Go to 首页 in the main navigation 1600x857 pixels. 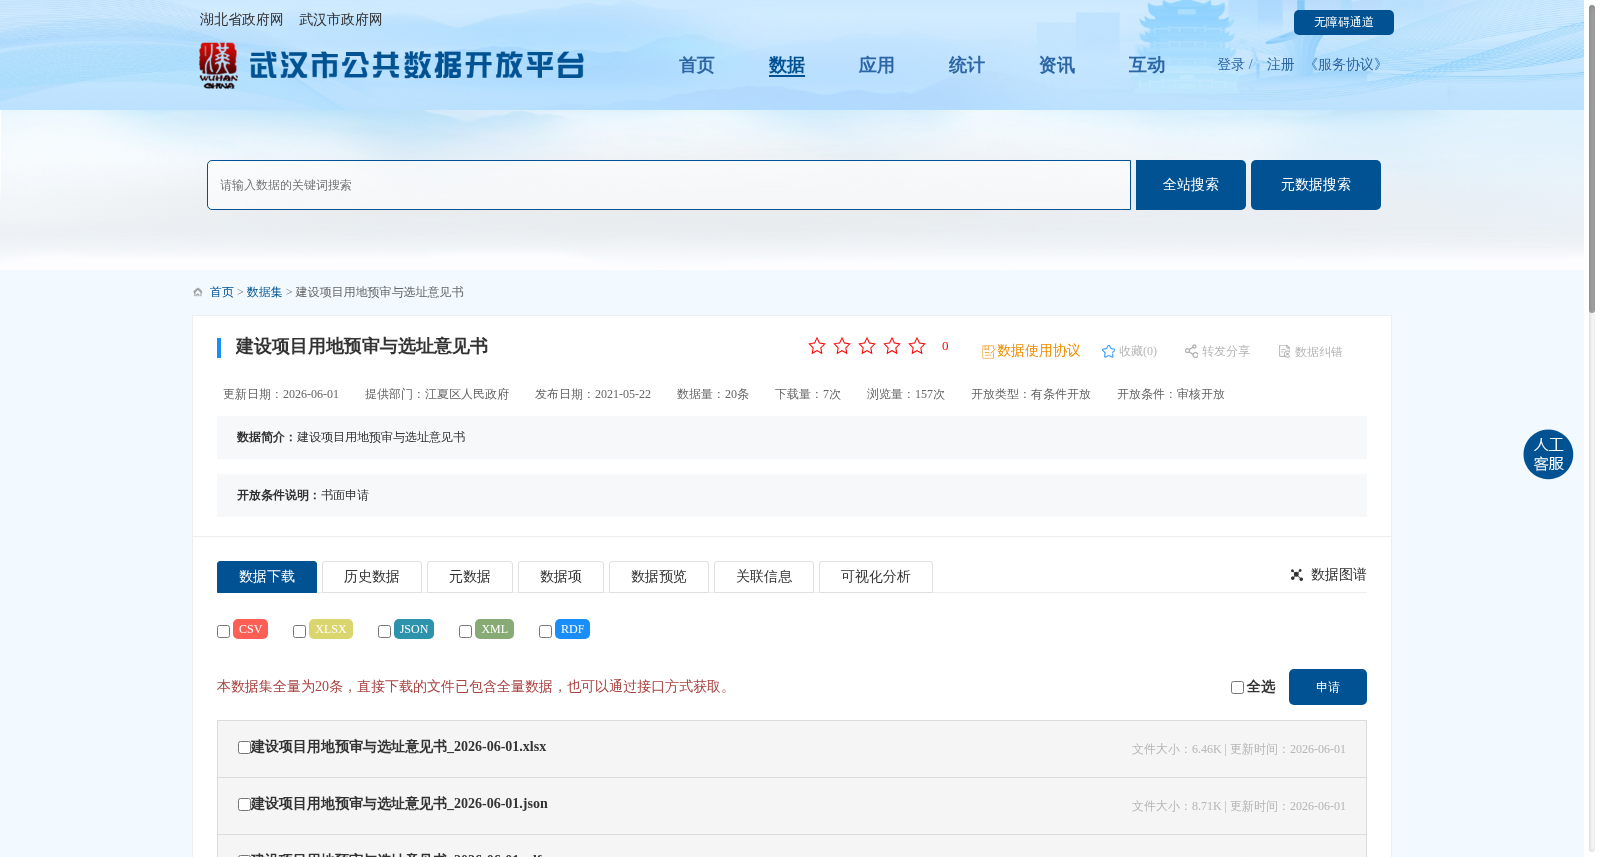(x=697, y=65)
